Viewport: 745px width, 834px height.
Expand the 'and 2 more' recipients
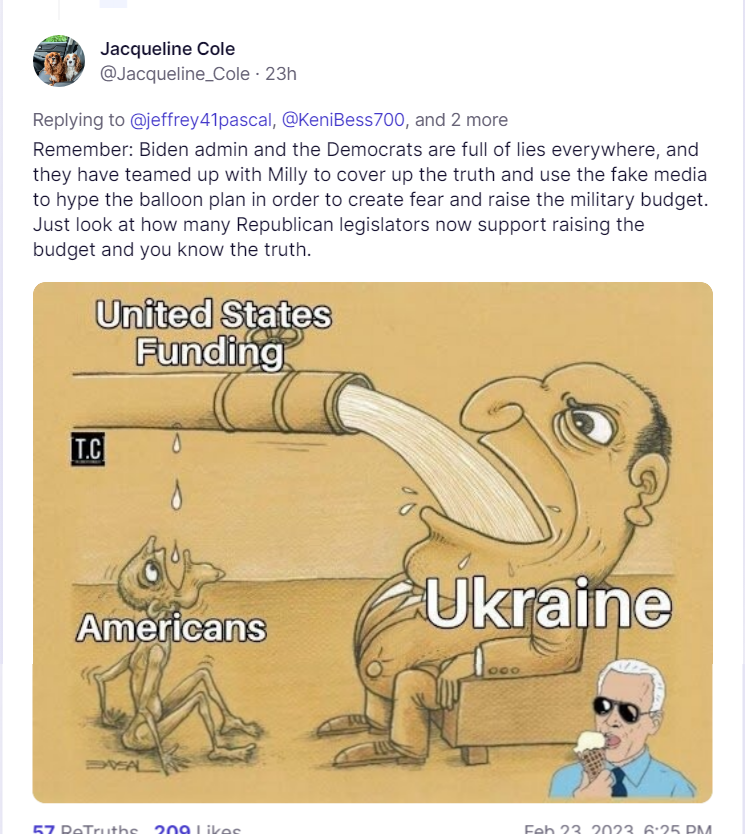461,120
